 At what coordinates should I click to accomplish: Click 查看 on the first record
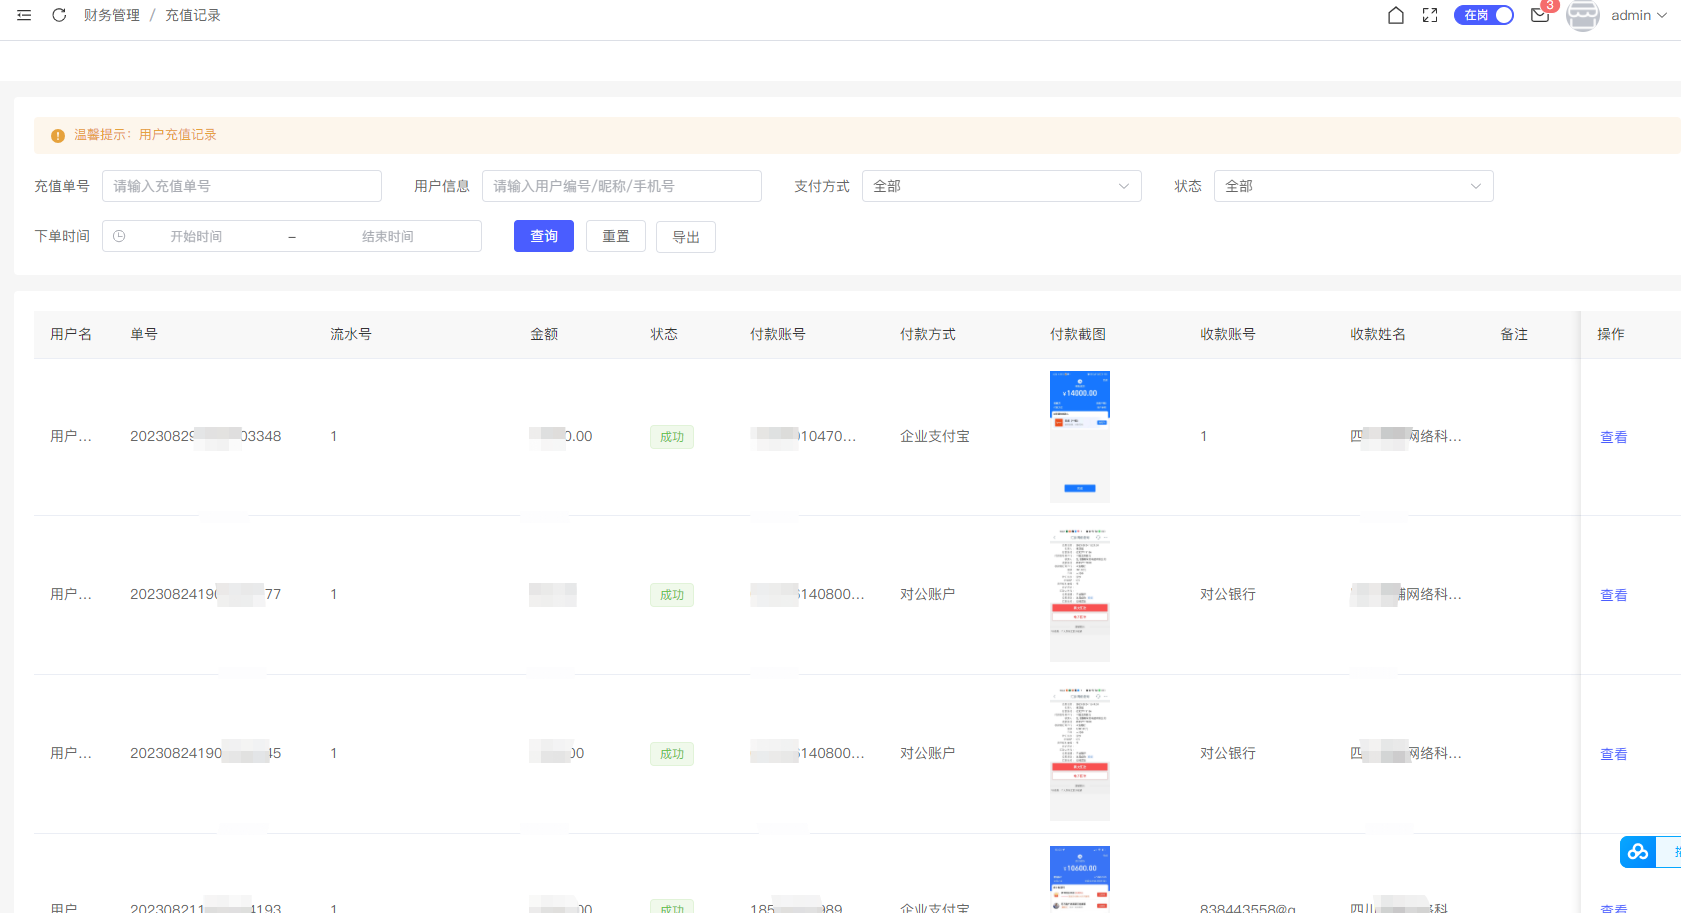[1613, 437]
